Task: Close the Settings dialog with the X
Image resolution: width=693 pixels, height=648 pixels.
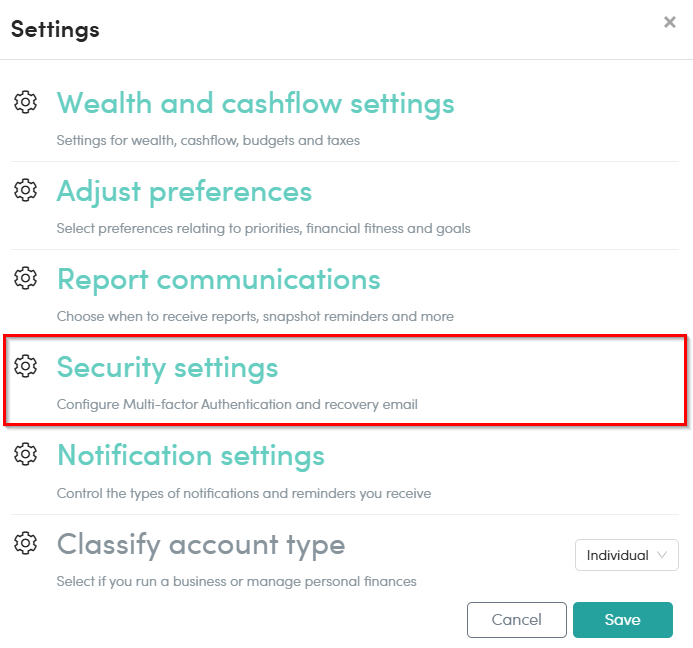Action: click(670, 22)
